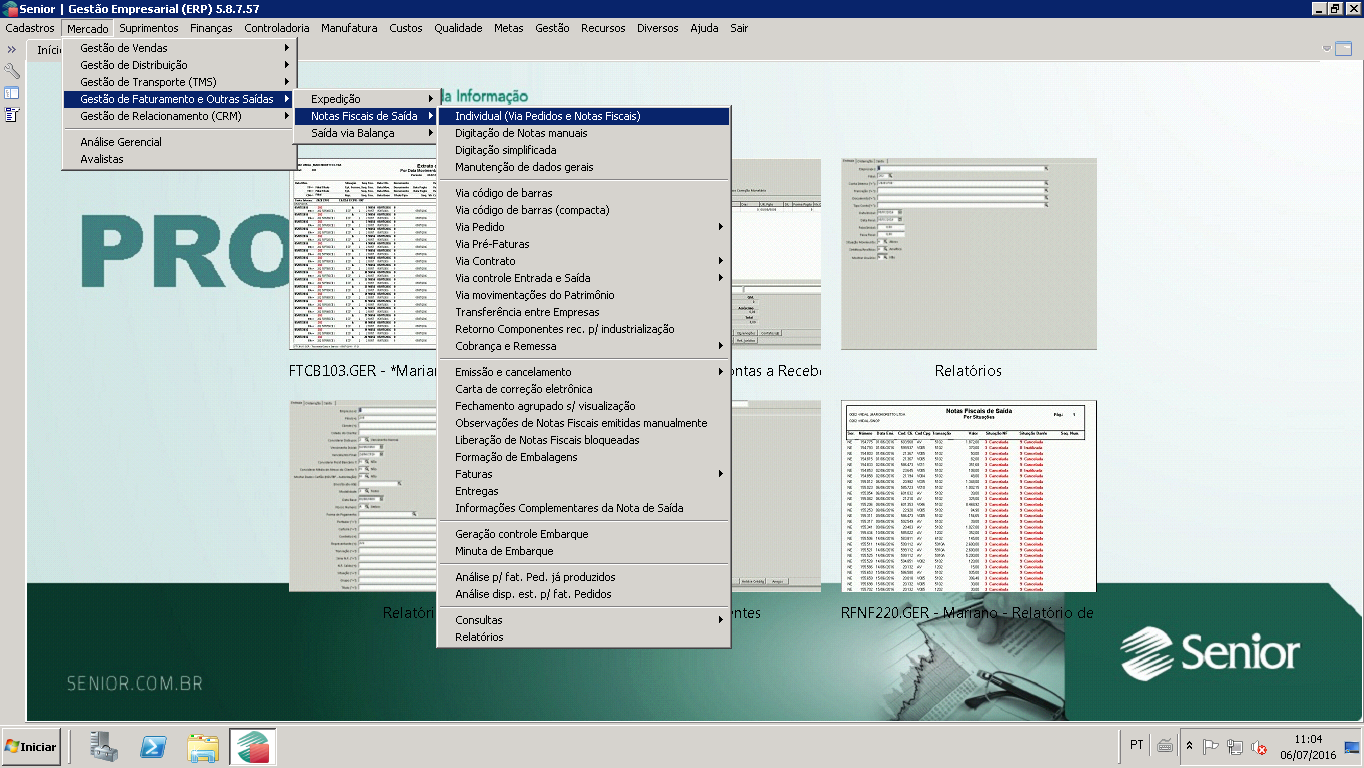
Task: Choose Minuta de Embarque
Action: click(x=584, y=551)
